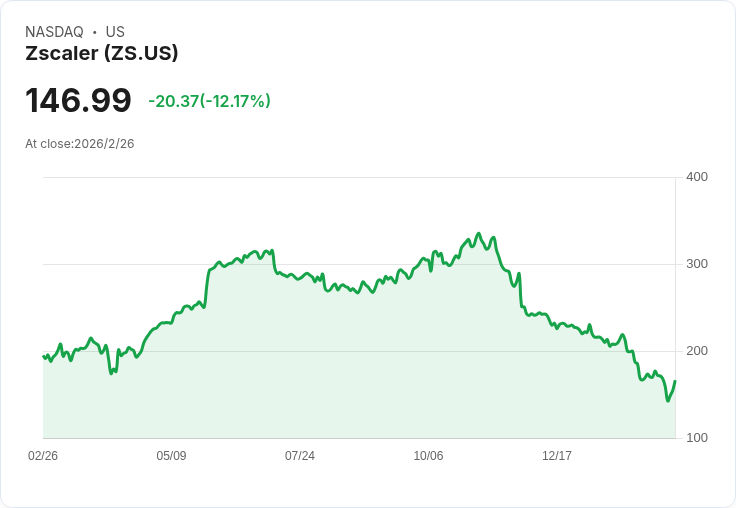This screenshot has width=736, height=508.
Task: Click the Zscaler (ZS.US) stock title
Action: click(x=102, y=53)
